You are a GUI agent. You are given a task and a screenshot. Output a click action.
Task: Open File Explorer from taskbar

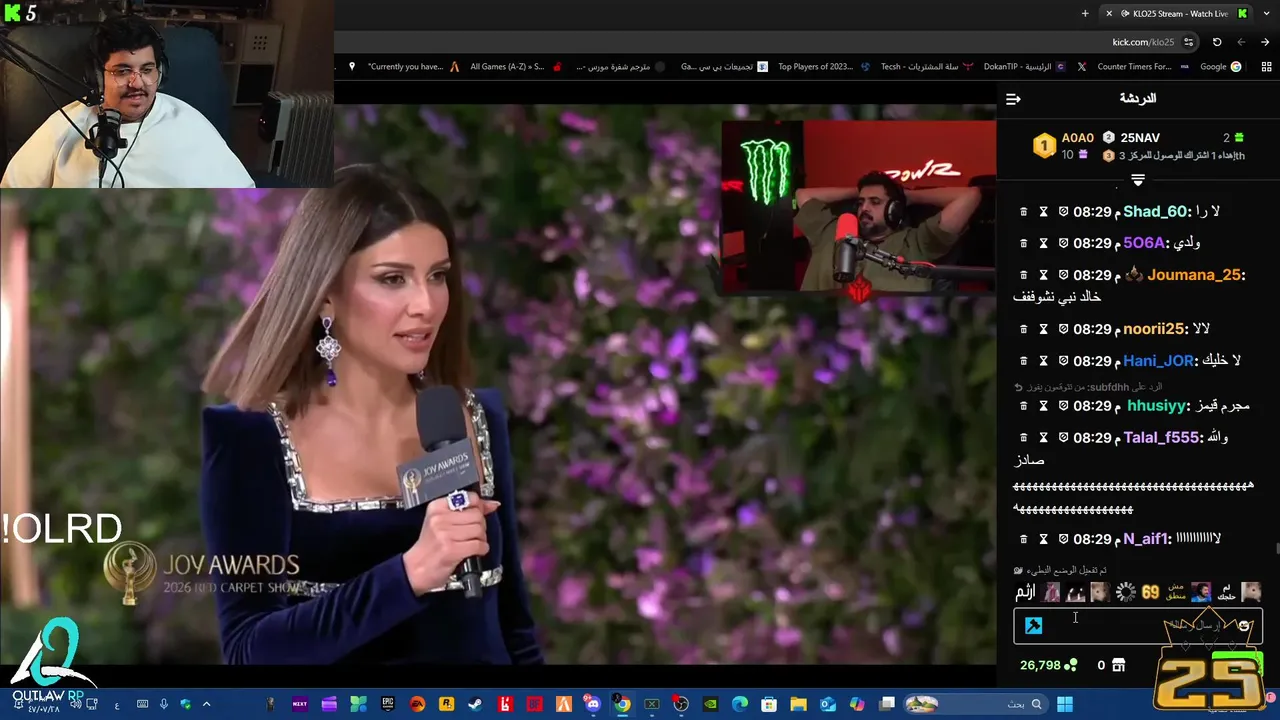tap(798, 704)
